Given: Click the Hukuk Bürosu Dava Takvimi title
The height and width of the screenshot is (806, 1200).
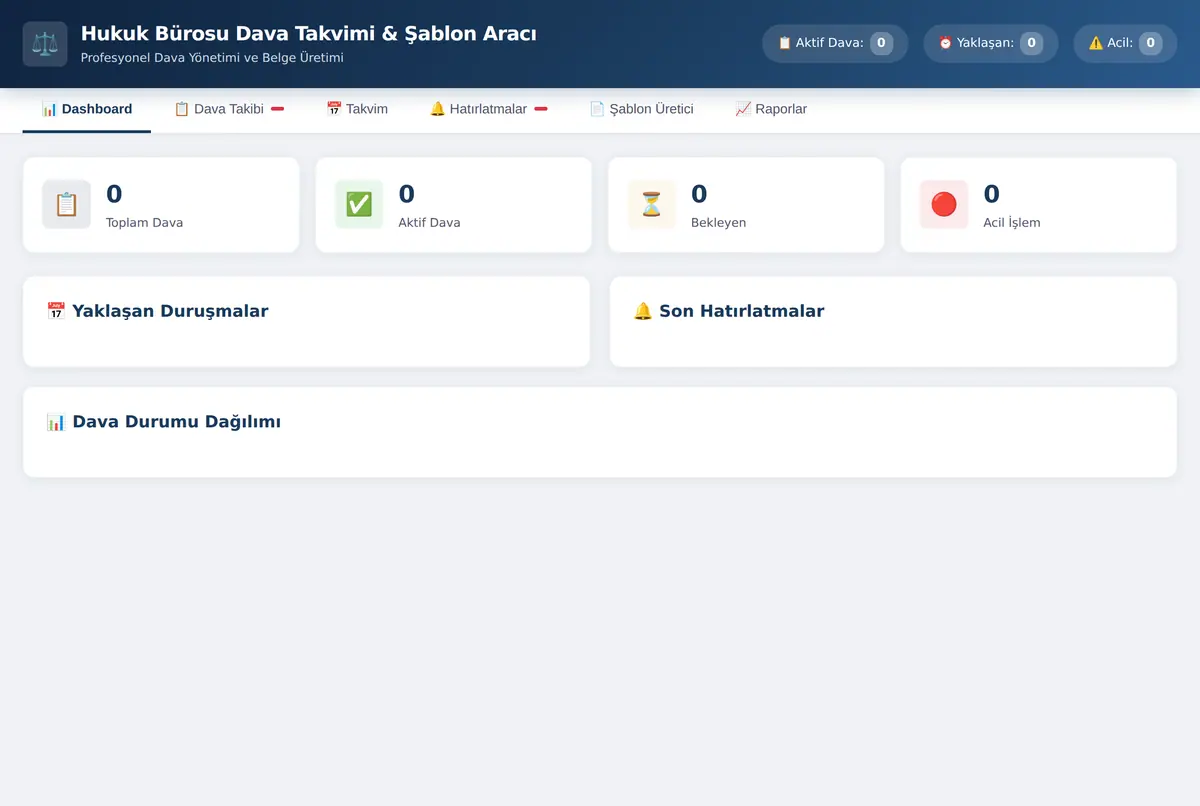Looking at the screenshot, I should 308,34.
